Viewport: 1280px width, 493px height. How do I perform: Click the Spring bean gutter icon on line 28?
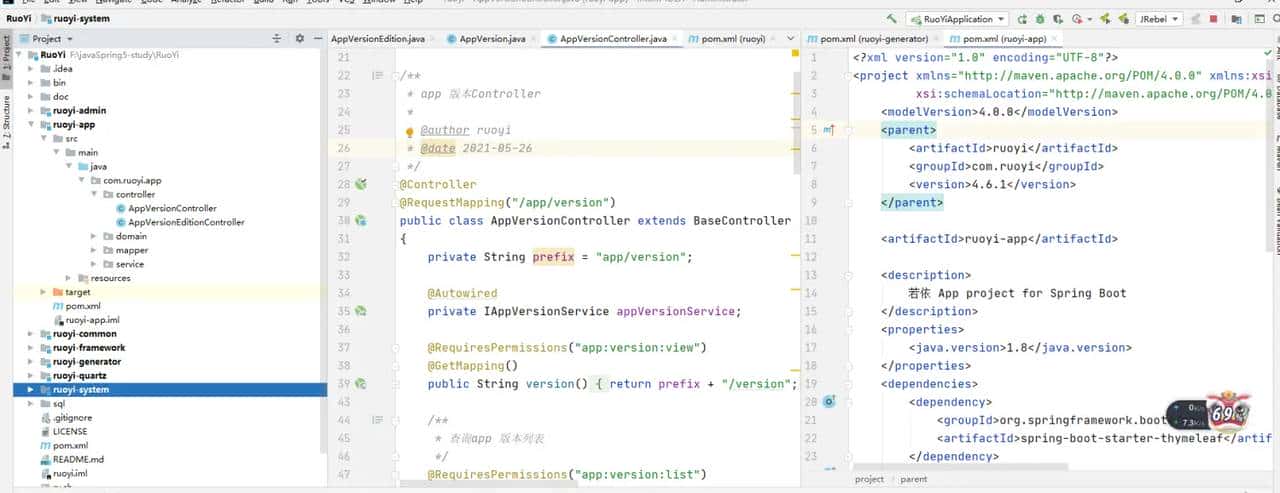361,184
